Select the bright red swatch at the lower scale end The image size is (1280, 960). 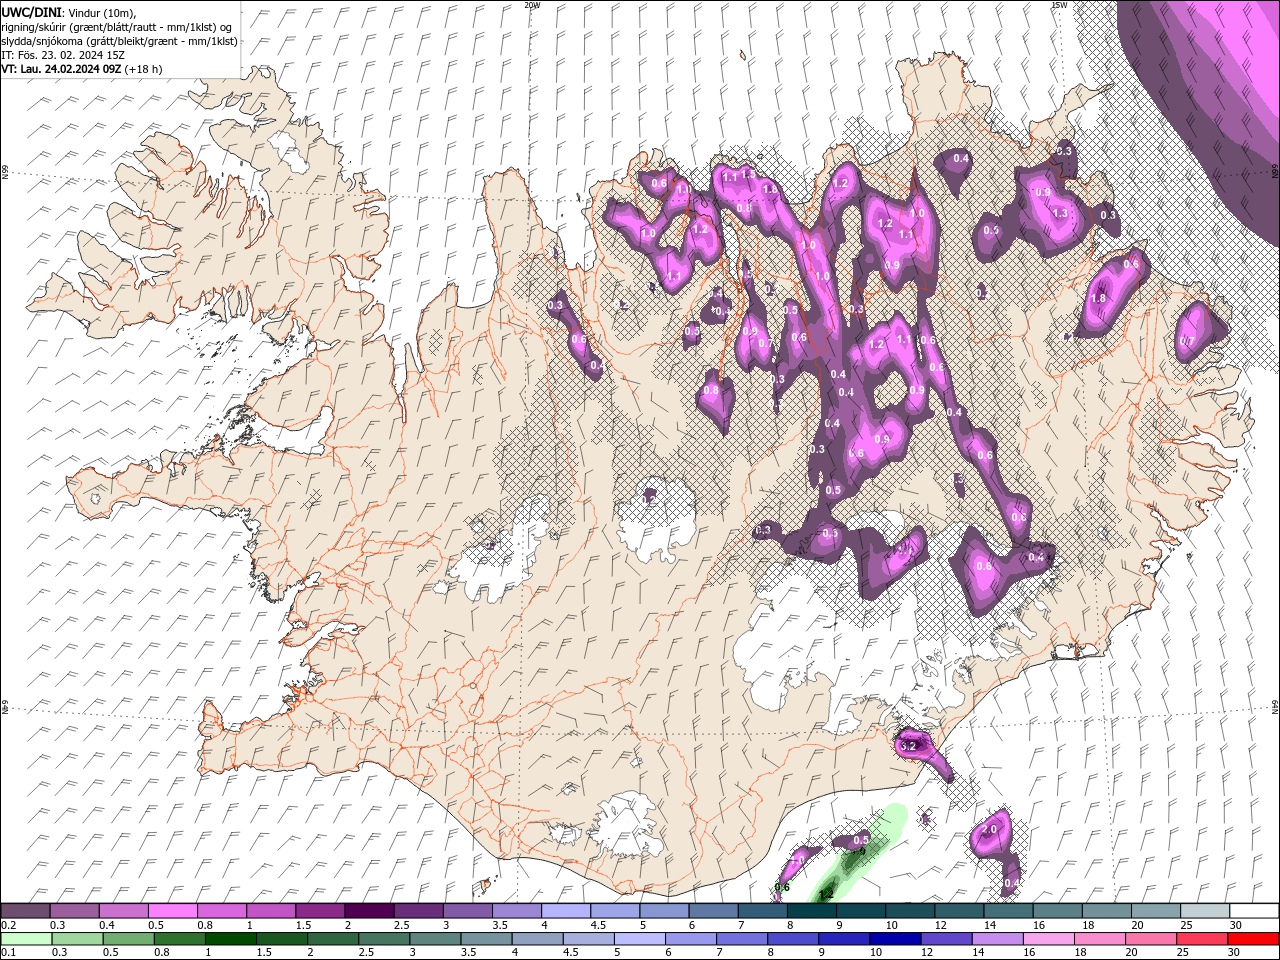[x=1254, y=939]
